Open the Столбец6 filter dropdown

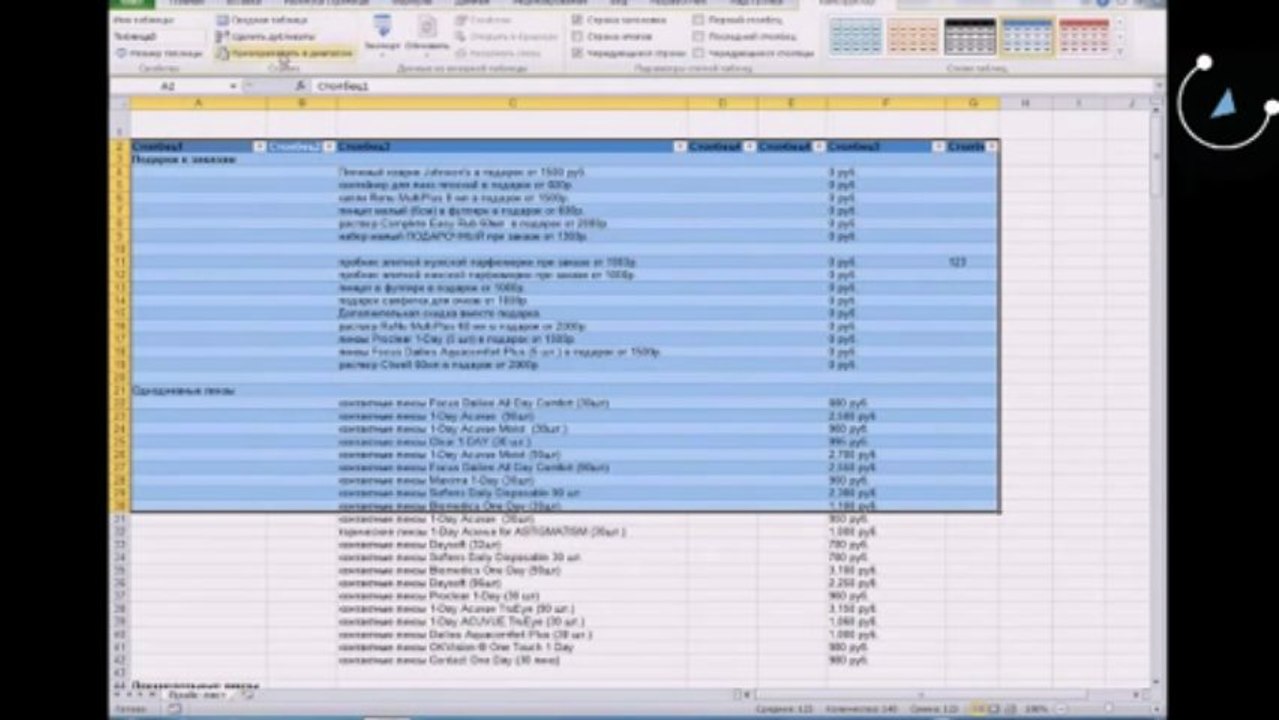coord(938,147)
